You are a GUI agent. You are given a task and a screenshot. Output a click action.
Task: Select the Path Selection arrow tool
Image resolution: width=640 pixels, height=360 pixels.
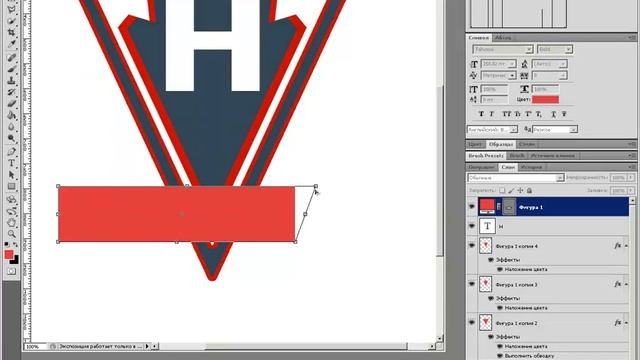point(12,175)
